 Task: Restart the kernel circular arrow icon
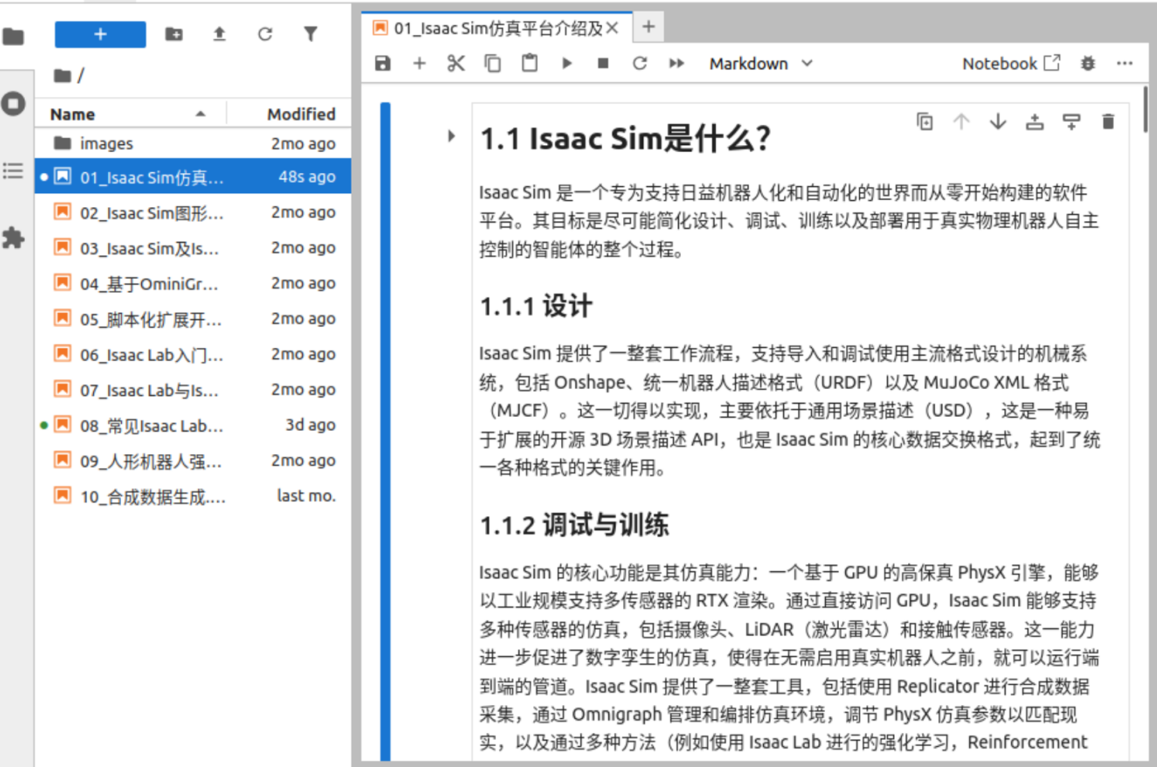[640, 63]
